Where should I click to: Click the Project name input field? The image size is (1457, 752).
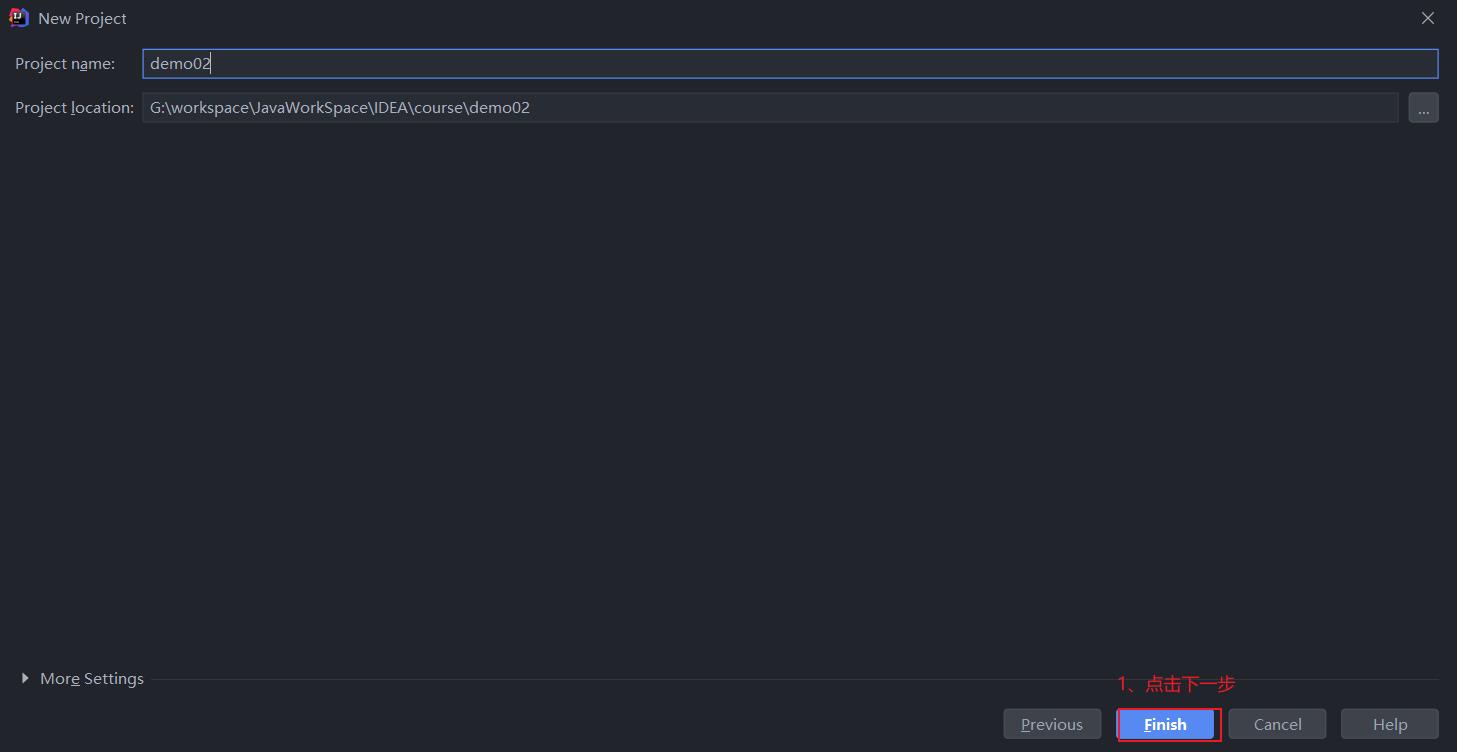pyautogui.click(x=790, y=64)
